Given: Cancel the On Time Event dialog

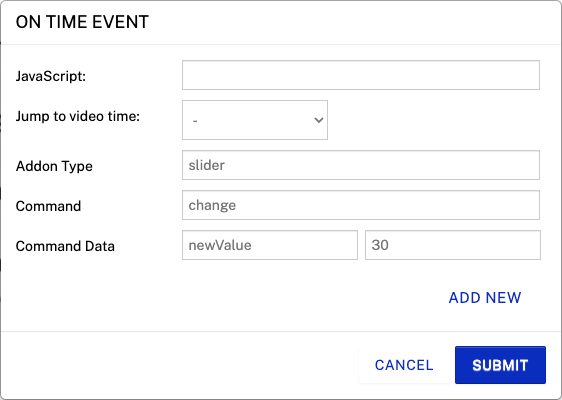Looking at the screenshot, I should 404,365.
